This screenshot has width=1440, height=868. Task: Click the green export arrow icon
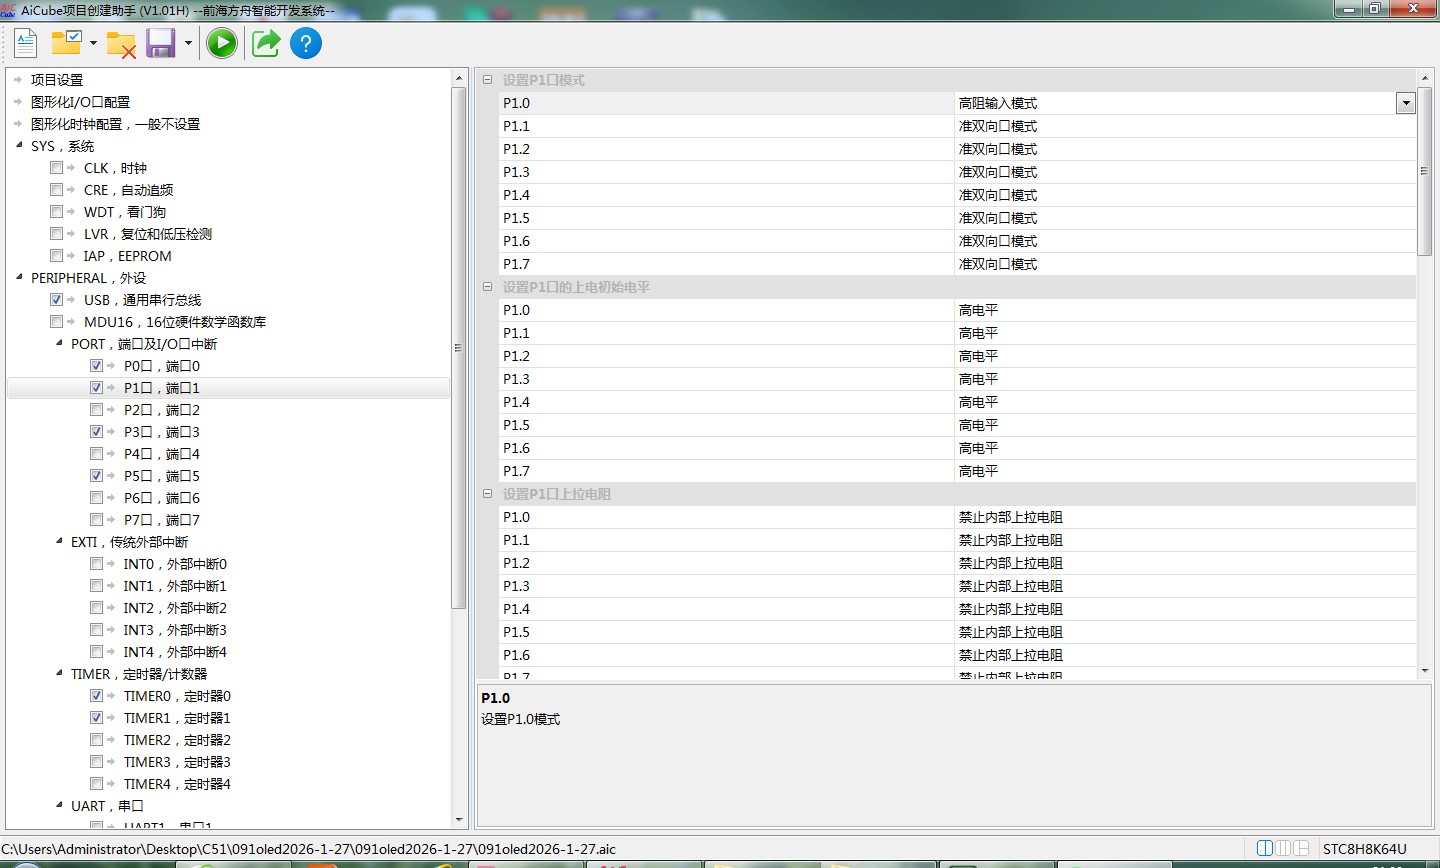[265, 43]
